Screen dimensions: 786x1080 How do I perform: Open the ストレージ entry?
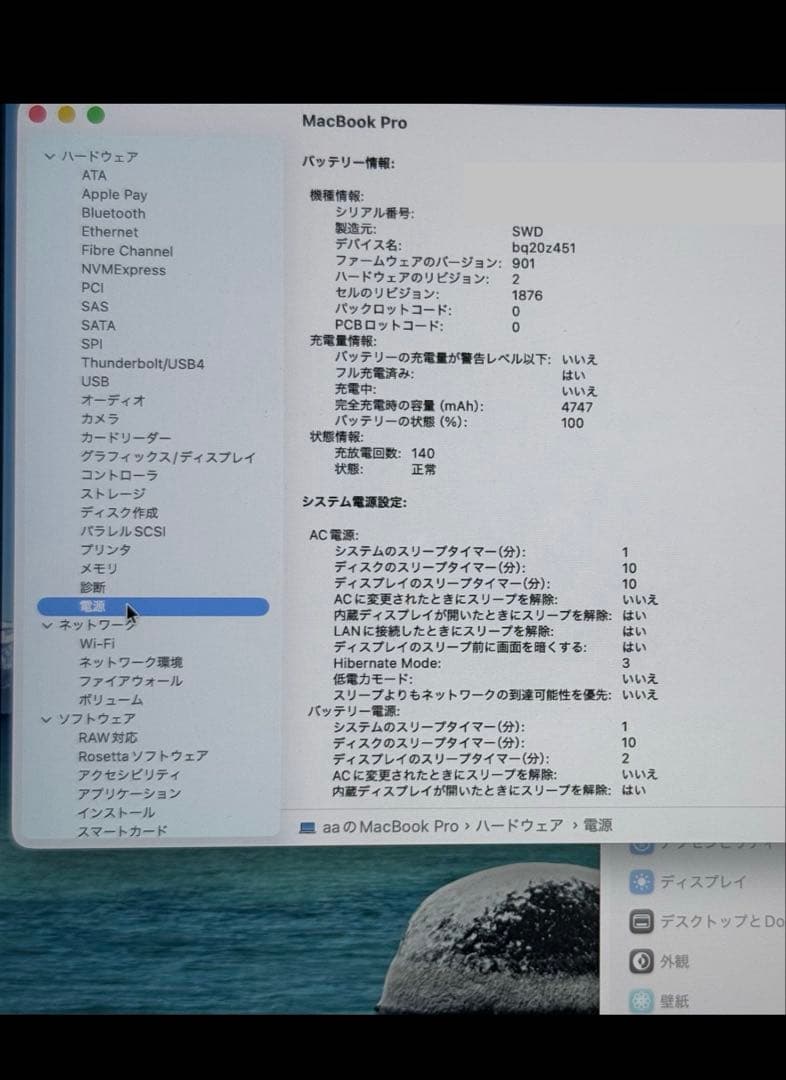pos(113,494)
